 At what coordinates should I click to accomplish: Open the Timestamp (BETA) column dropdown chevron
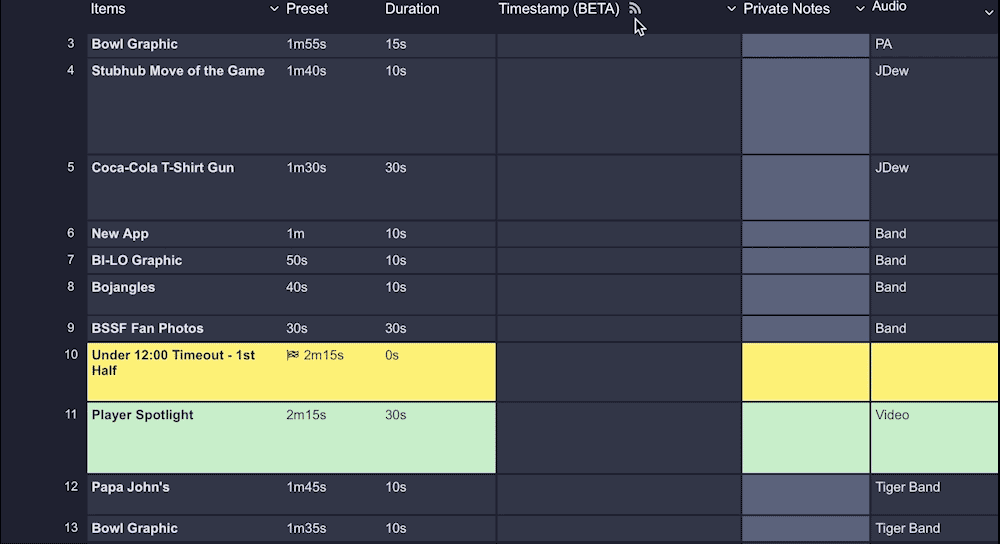click(x=731, y=9)
